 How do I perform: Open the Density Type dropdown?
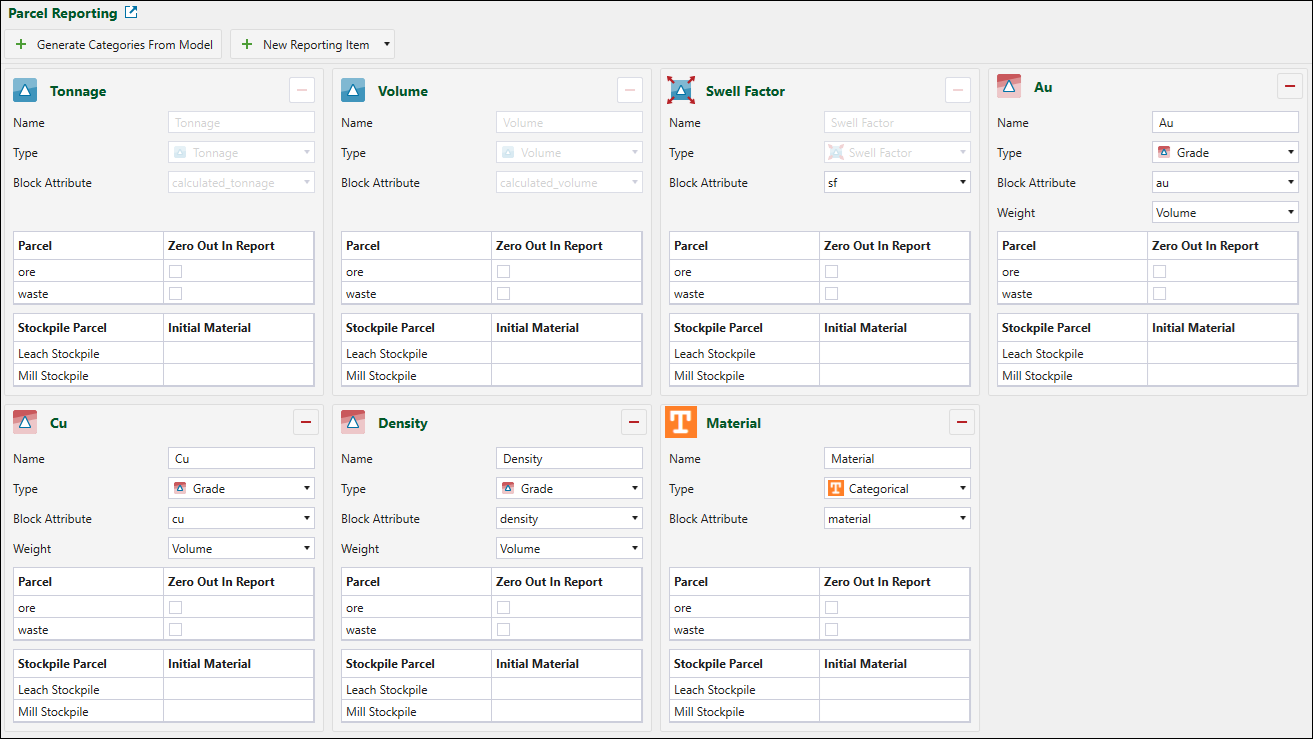pyautogui.click(x=569, y=488)
